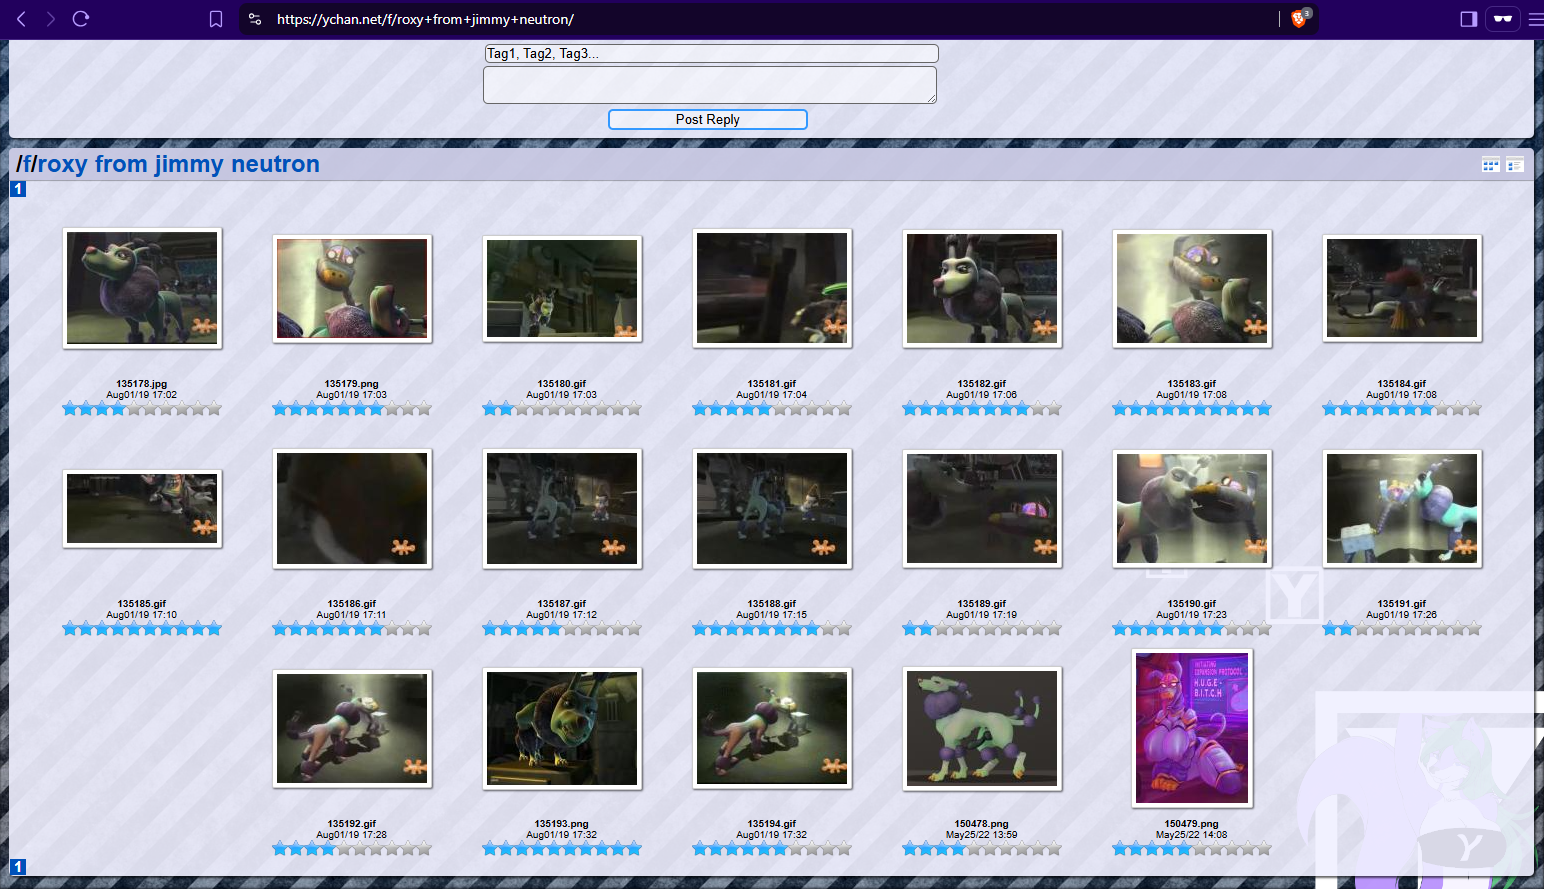Open thumbnail for 135178.jpg
Viewport: 1544px width, 889px height.
(142, 288)
